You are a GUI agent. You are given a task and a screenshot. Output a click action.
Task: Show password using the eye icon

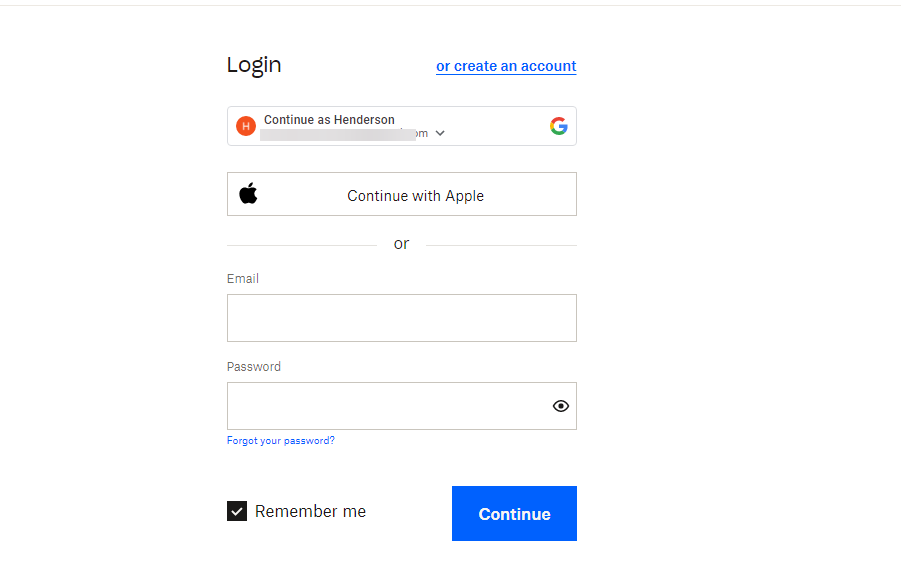tap(561, 406)
